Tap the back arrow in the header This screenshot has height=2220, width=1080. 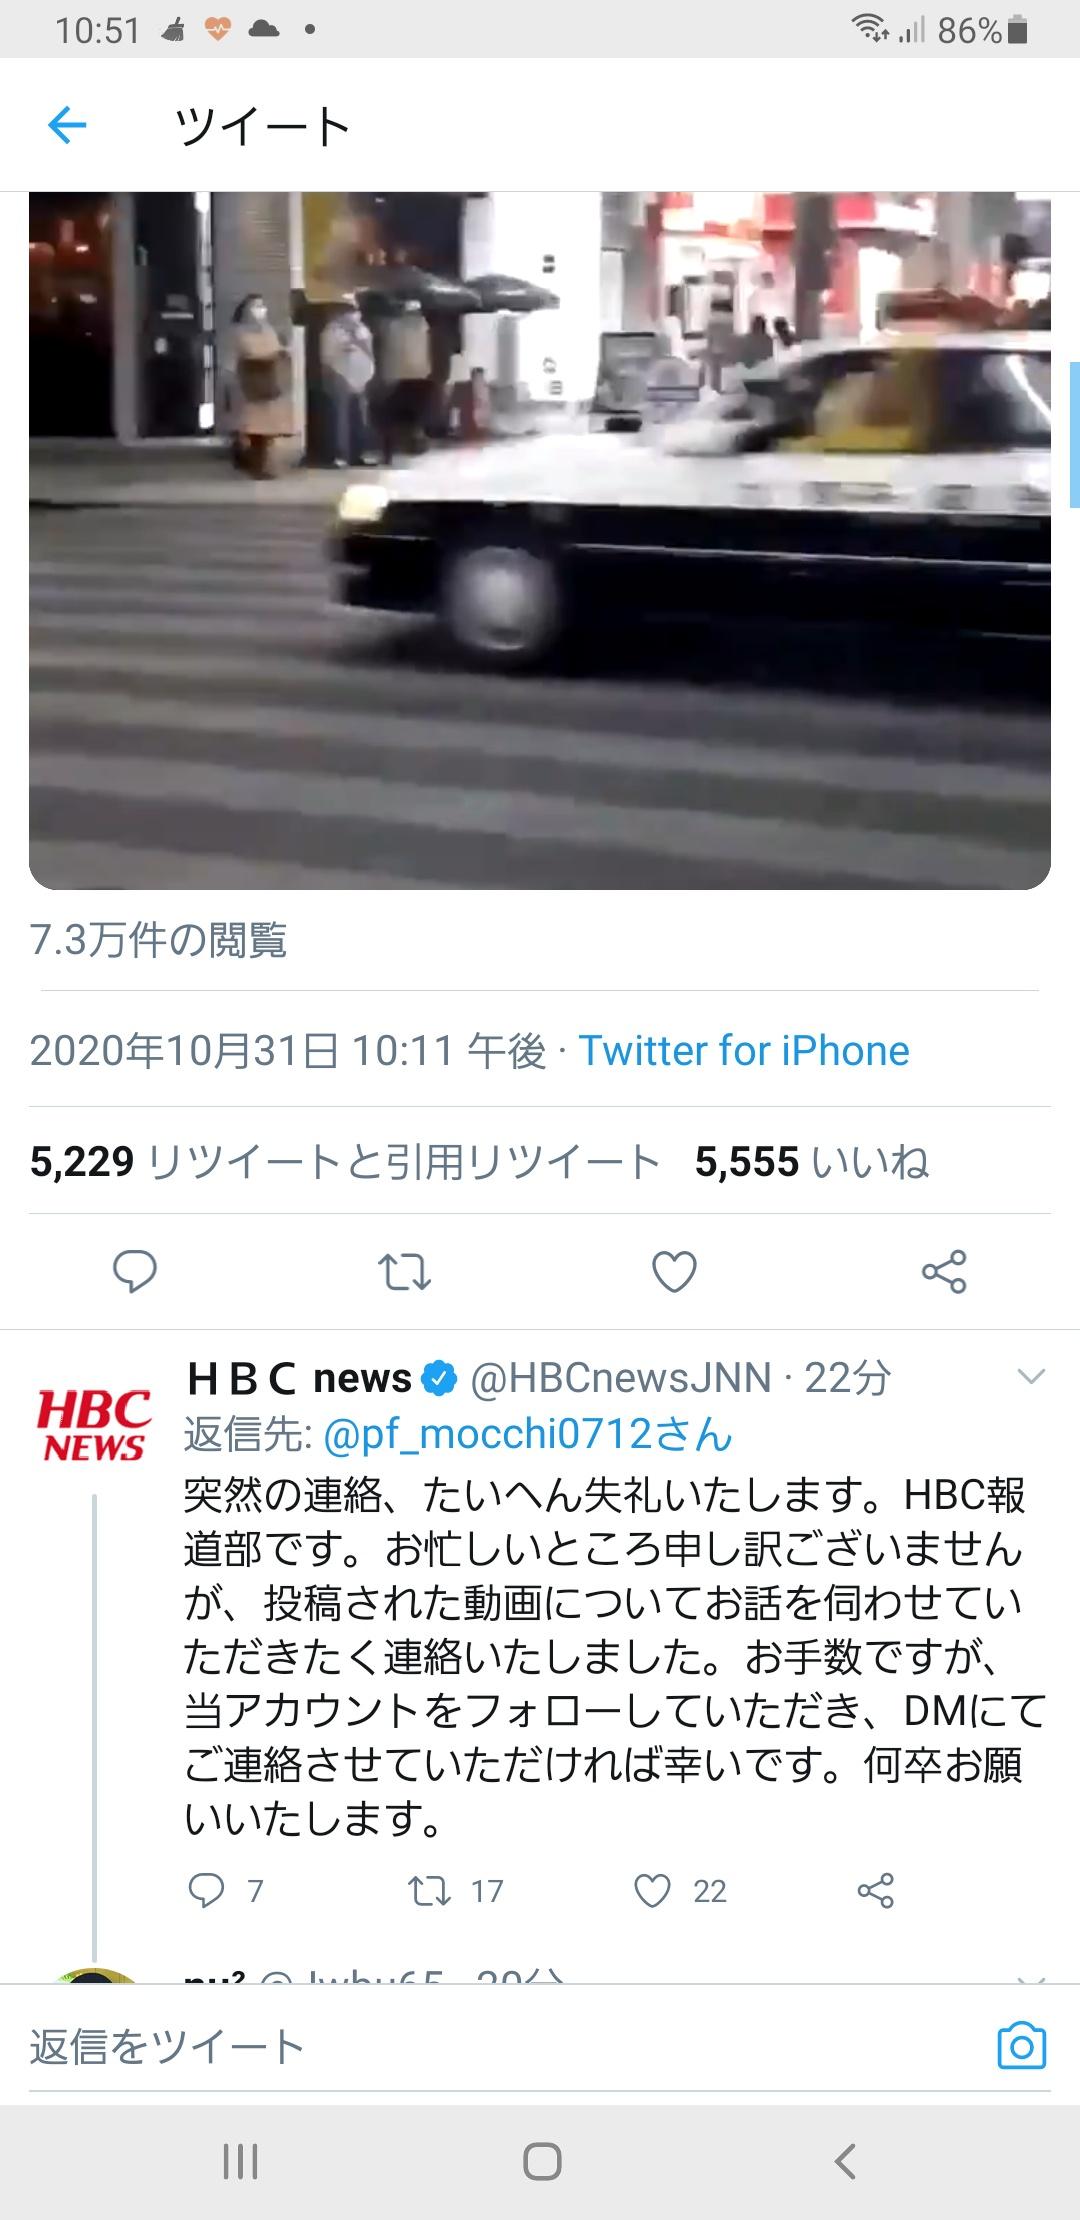67,126
